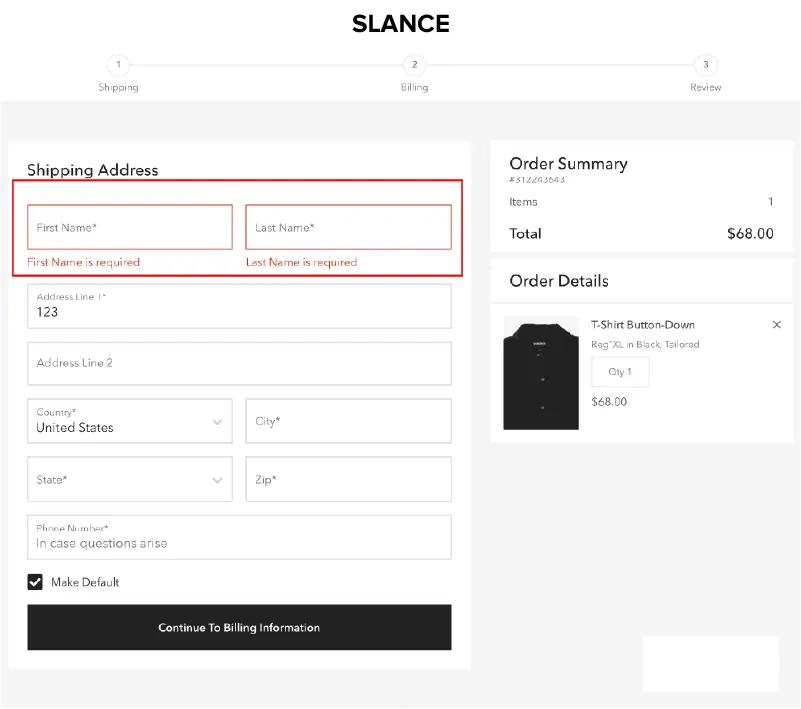
Task: Select the Address Line 2 field
Action: (239, 363)
